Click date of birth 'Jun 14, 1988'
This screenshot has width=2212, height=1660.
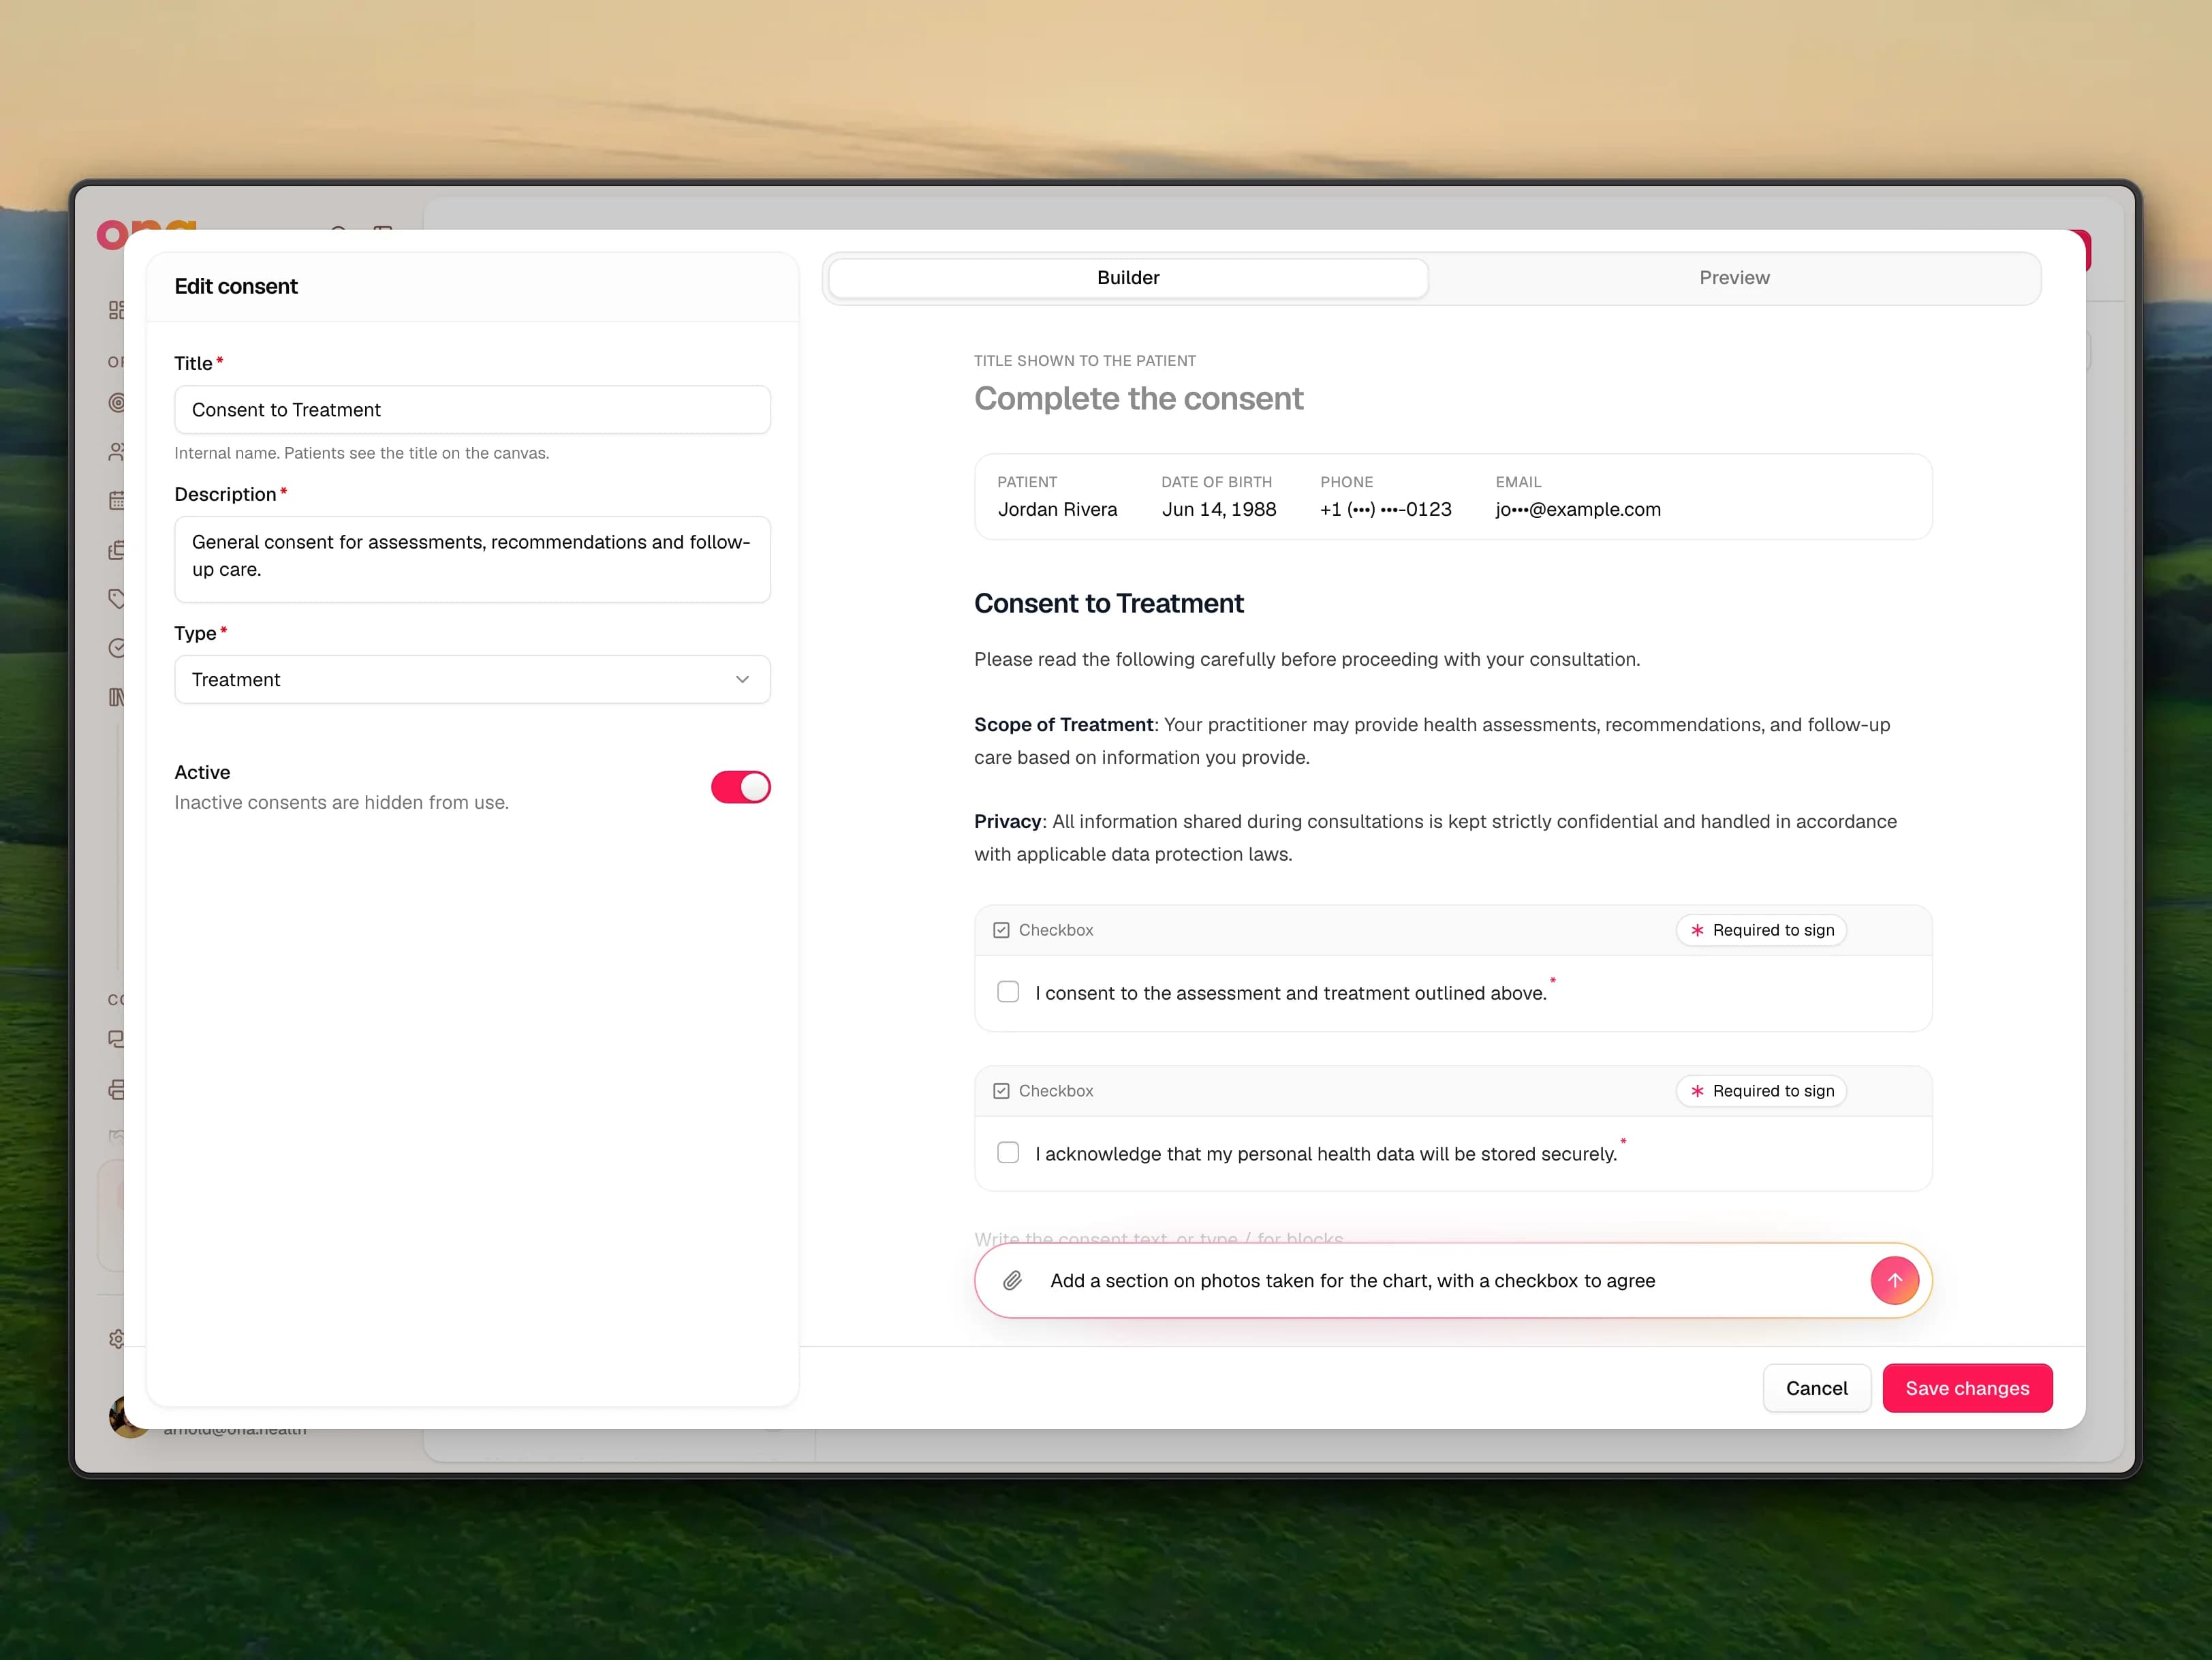[1218, 509]
